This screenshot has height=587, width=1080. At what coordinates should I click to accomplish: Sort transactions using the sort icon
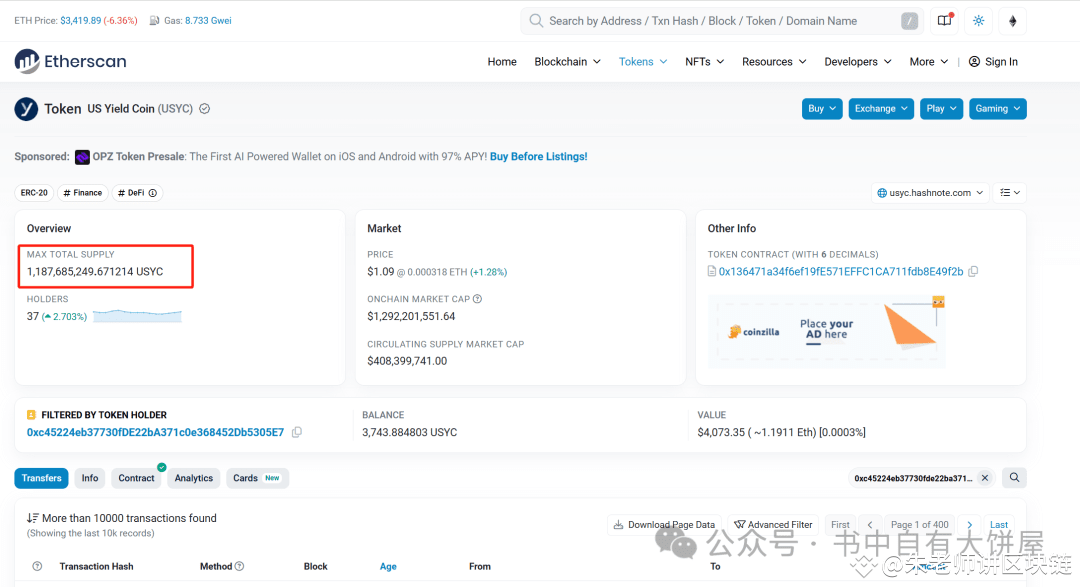[32, 518]
